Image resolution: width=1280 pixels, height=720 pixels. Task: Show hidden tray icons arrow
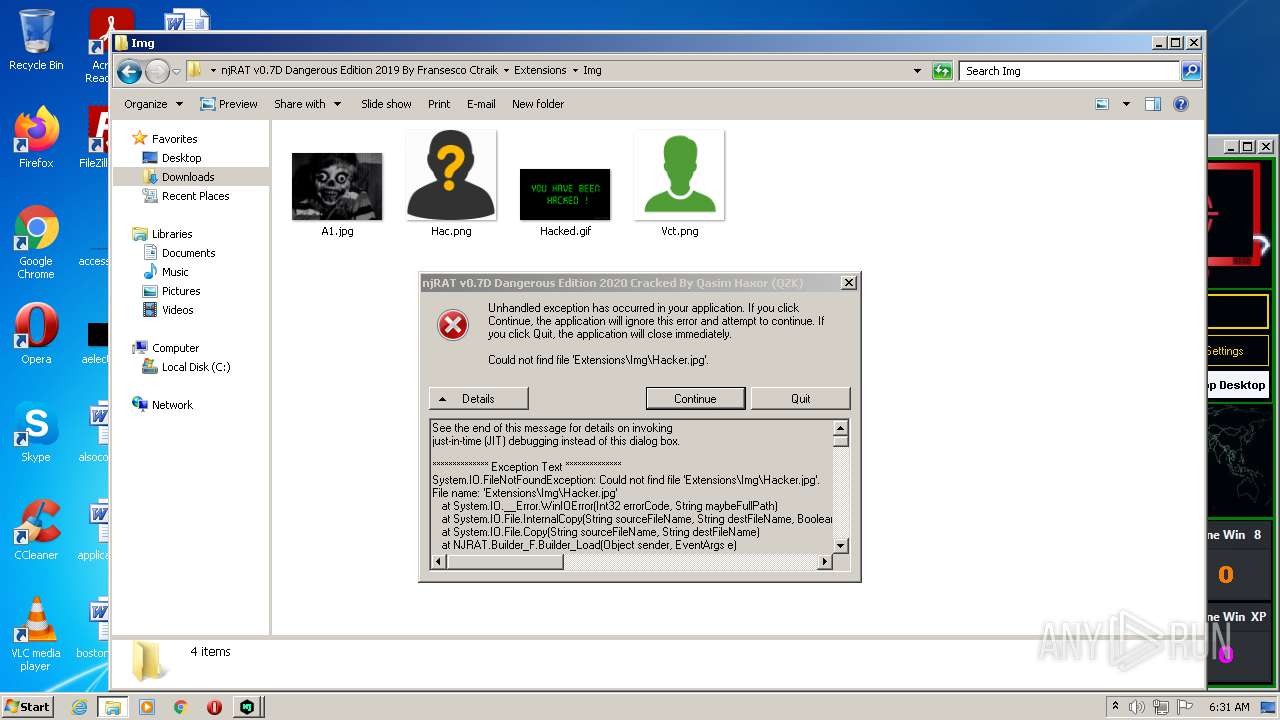coord(1116,707)
